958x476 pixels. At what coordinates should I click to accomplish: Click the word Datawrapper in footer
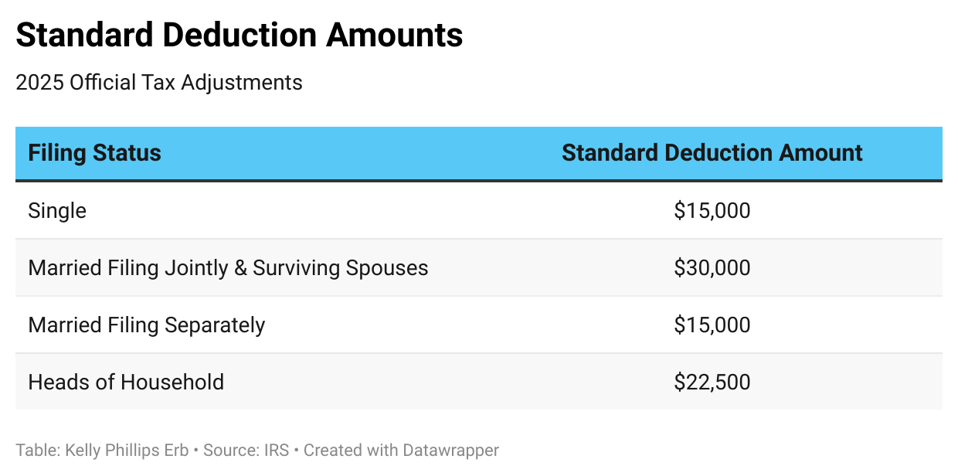[x=451, y=450]
